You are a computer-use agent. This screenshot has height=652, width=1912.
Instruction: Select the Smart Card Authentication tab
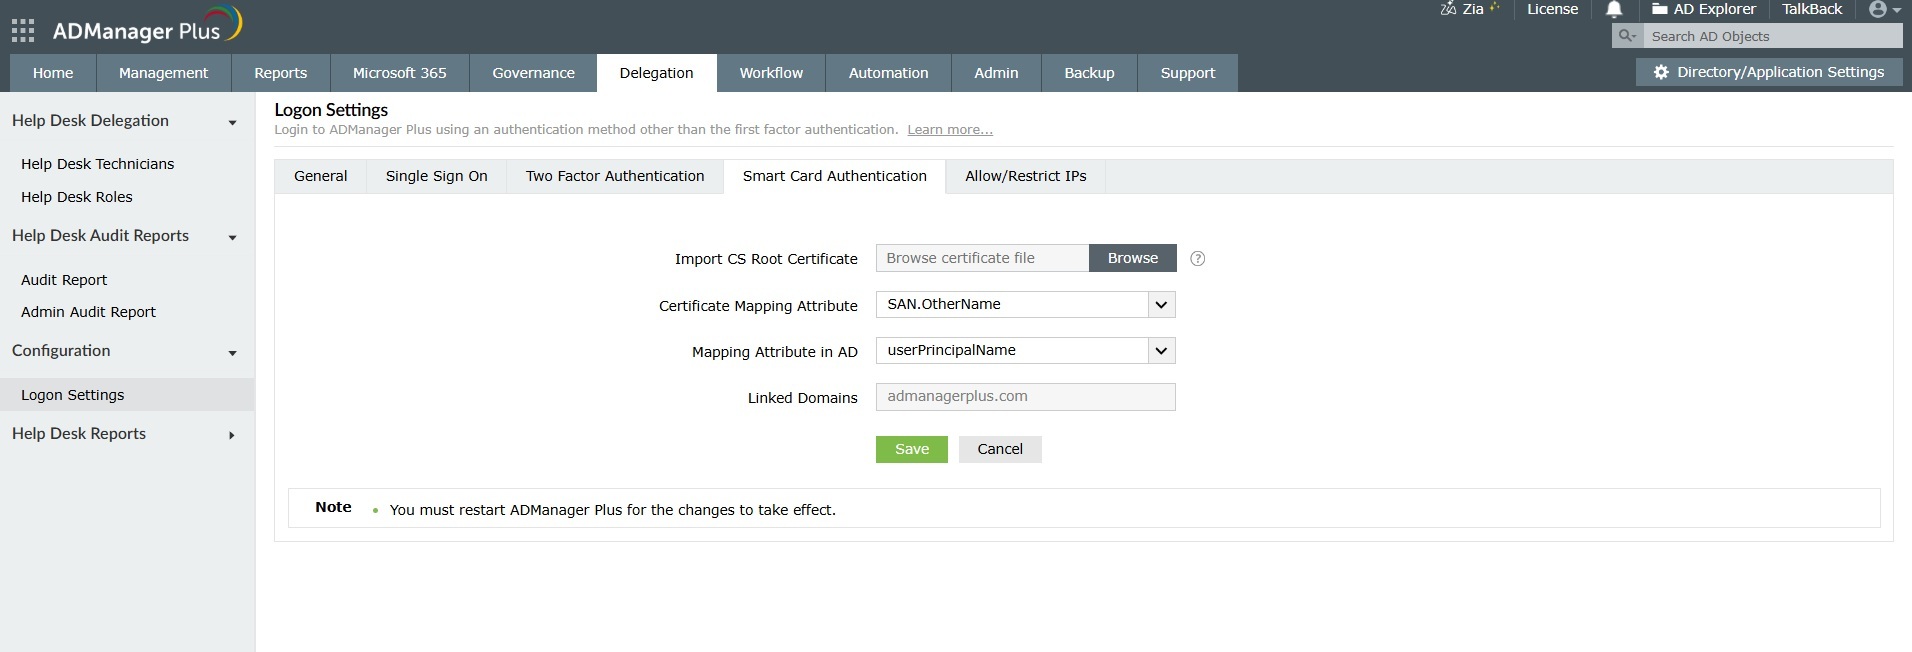(x=835, y=176)
